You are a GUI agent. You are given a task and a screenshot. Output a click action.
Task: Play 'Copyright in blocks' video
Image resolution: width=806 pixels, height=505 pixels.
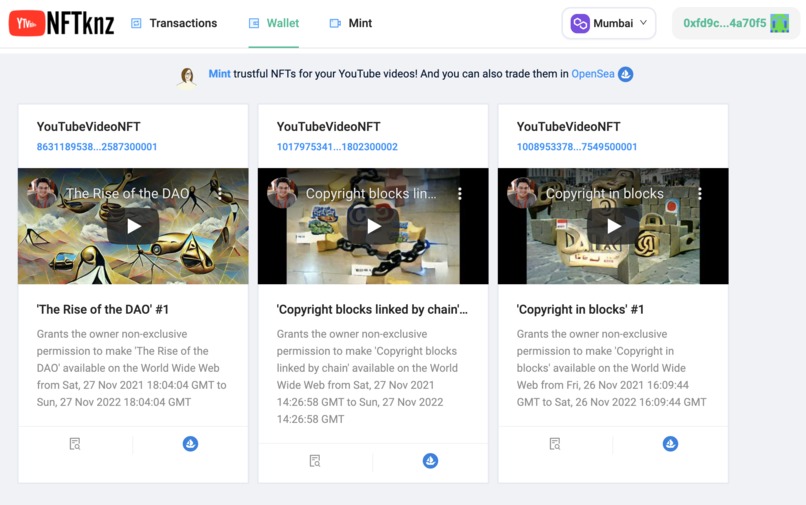(x=613, y=226)
